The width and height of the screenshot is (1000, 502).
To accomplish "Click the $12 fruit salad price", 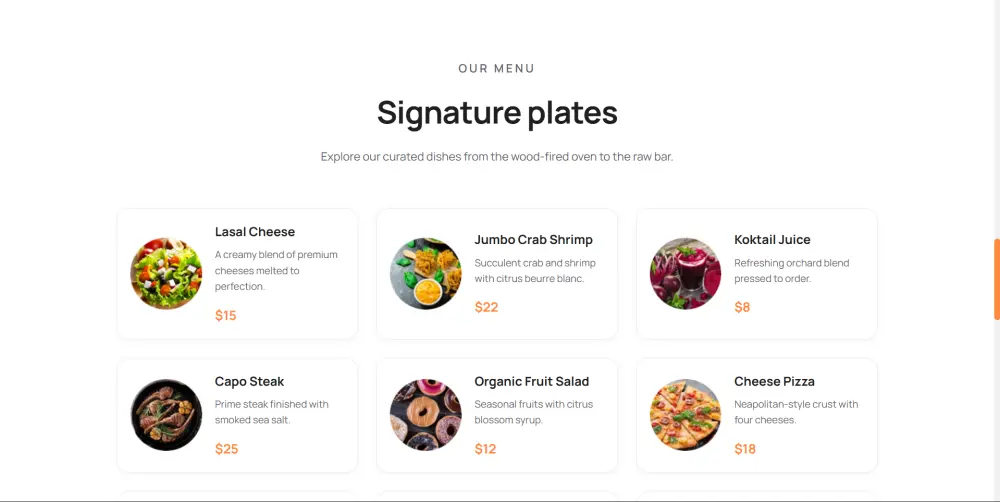I will pos(485,449).
